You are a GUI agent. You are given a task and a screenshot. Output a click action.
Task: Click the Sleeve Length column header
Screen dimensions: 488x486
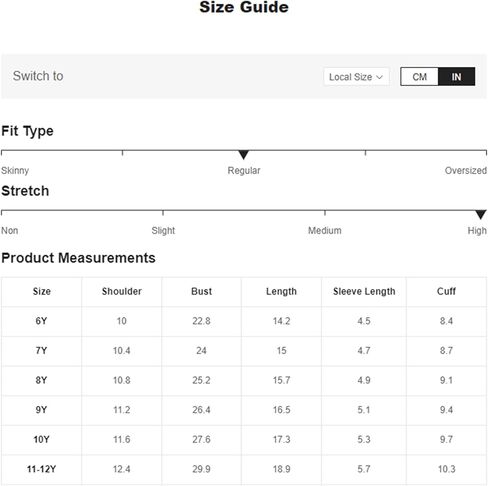[x=364, y=292]
